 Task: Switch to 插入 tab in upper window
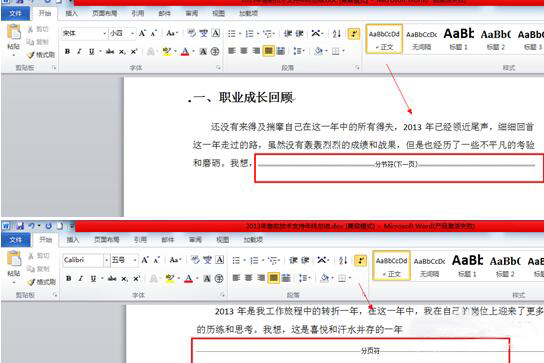[x=71, y=13]
